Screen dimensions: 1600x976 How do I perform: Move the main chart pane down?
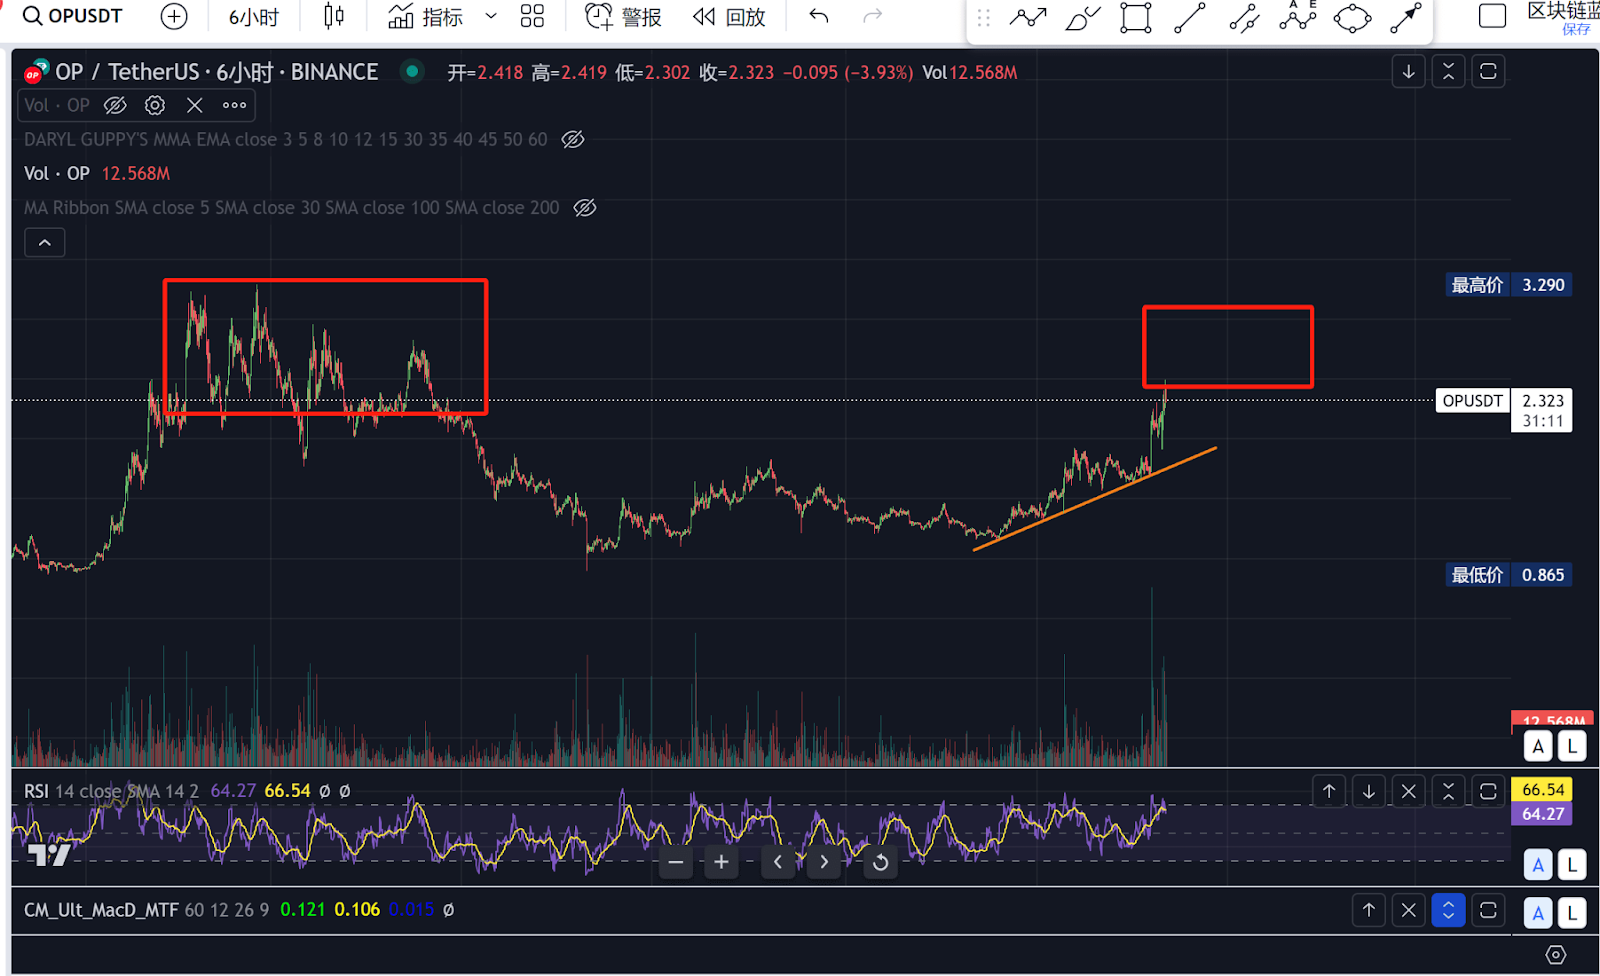(1408, 71)
